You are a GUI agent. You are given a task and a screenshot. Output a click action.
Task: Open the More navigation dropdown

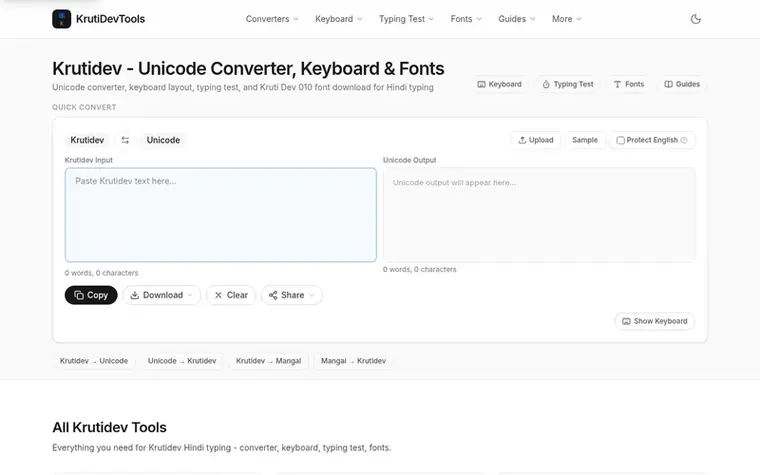(x=567, y=19)
